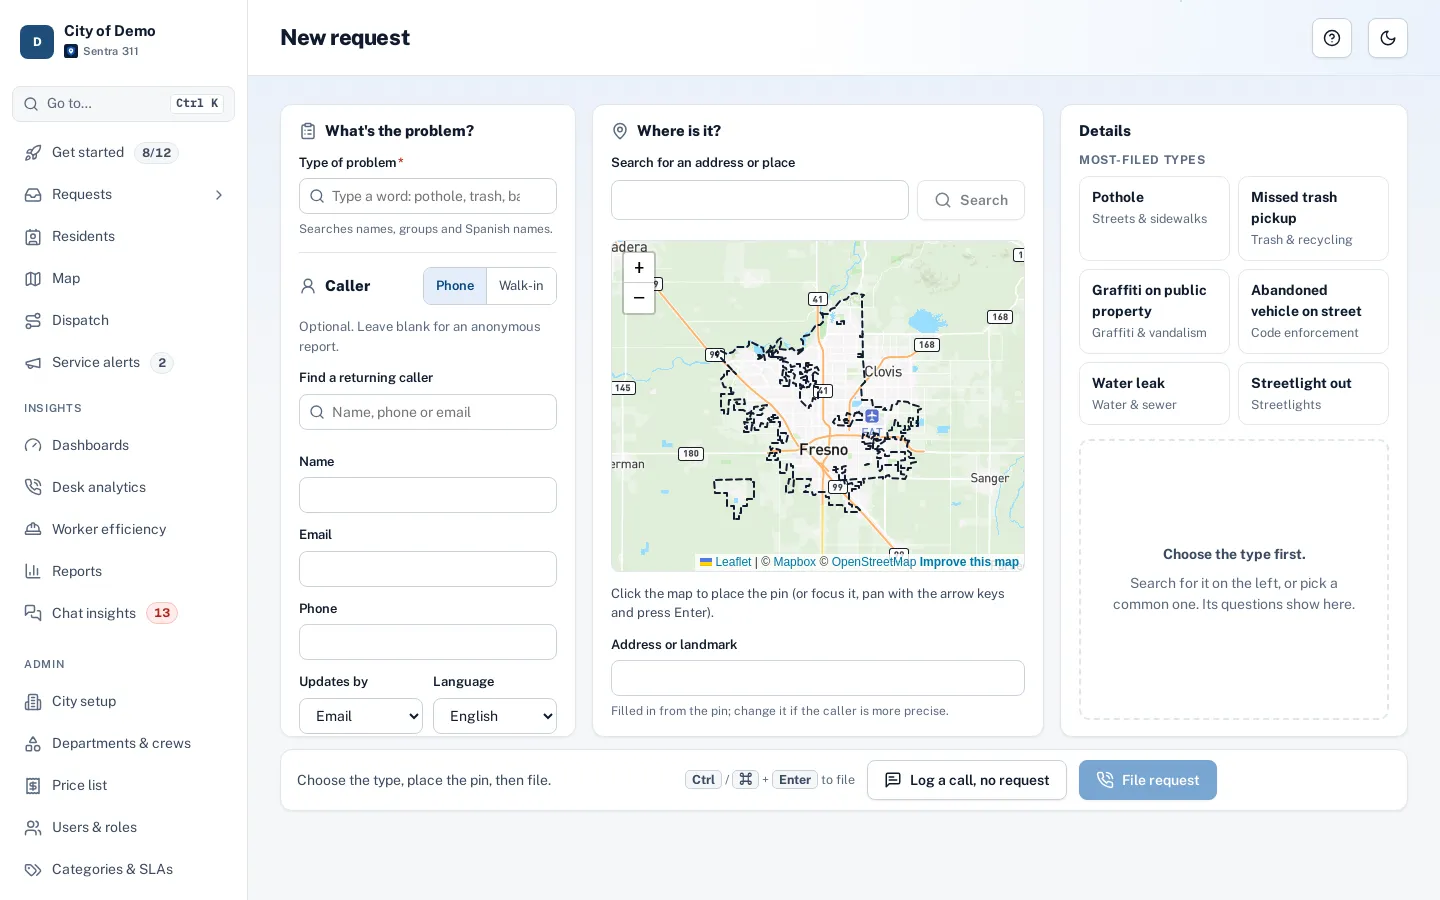Click the Price list receipt icon
Viewport: 1440px width, 900px height.
[33, 786]
